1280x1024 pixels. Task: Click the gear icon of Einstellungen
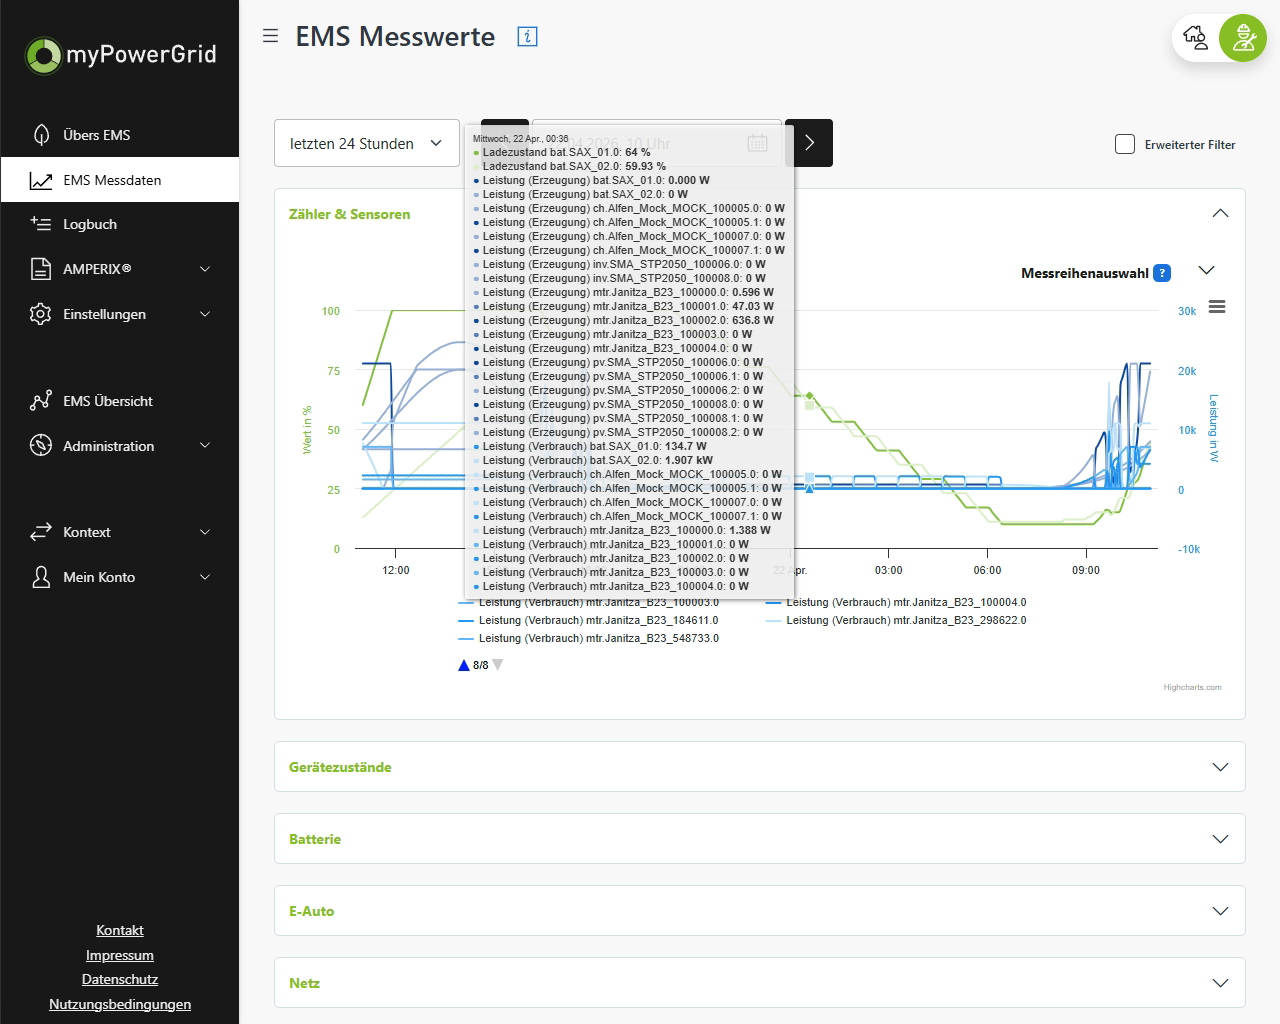[41, 314]
